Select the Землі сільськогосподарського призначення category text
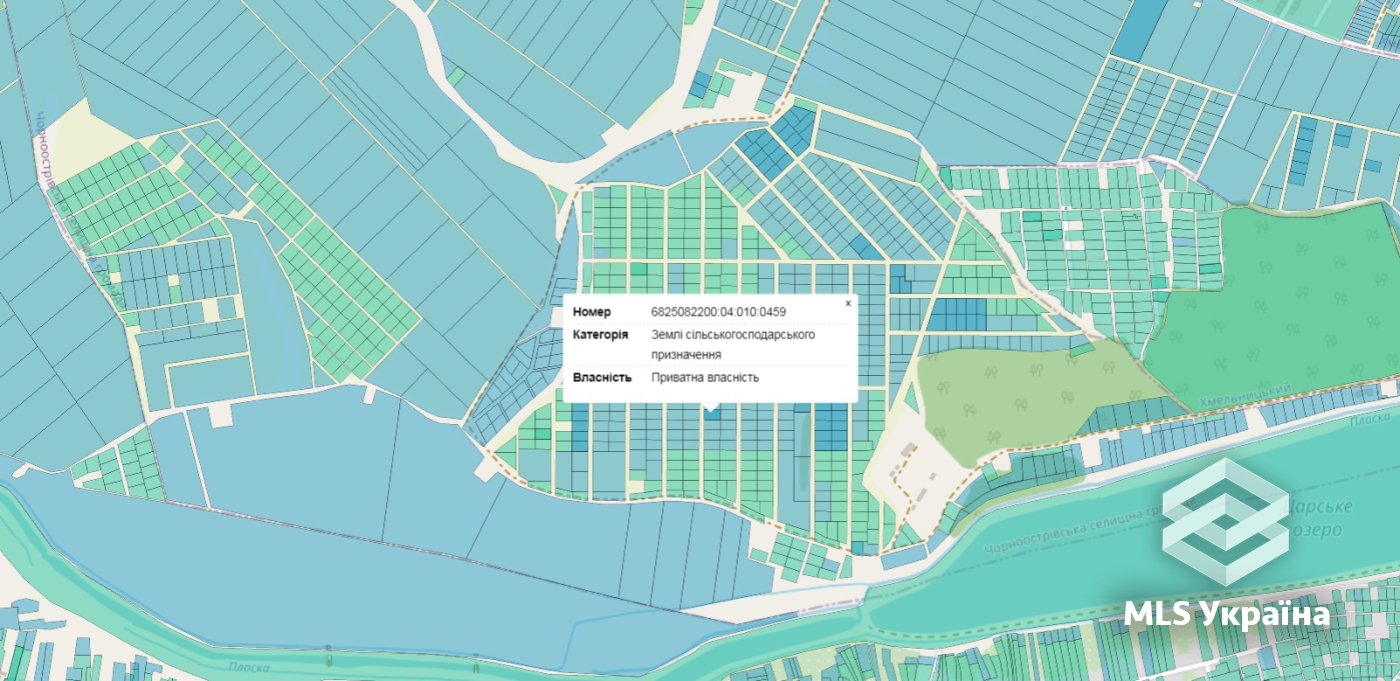This screenshot has width=1400, height=681. 732,344
